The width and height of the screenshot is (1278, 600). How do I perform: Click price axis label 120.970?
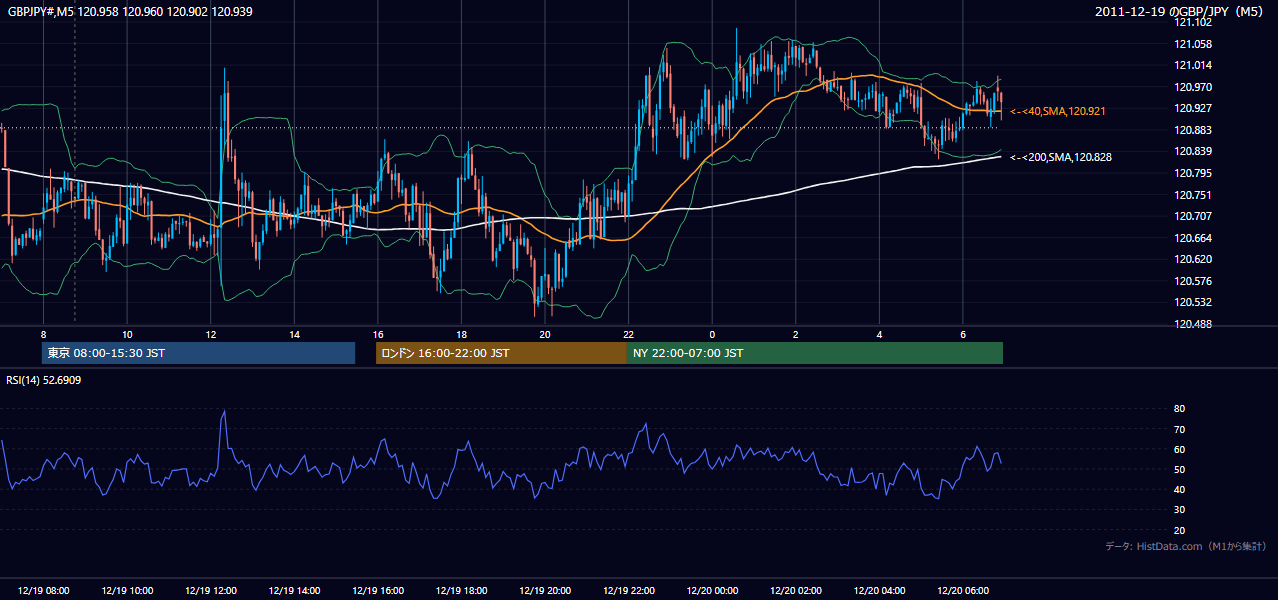1193,87
